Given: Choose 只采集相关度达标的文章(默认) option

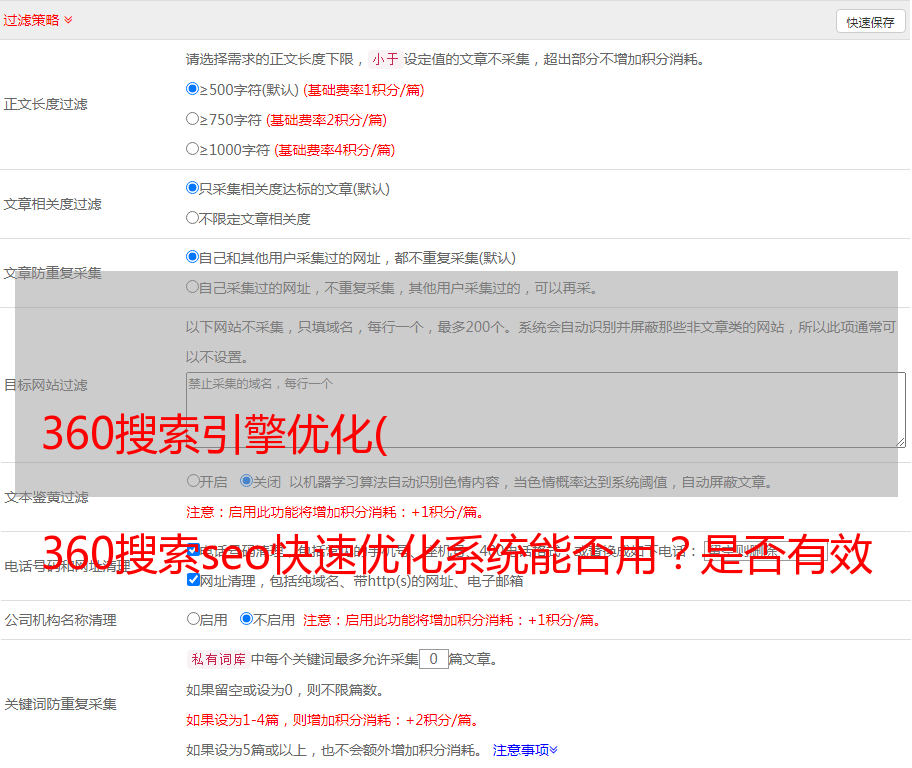Looking at the screenshot, I should pos(193,187).
